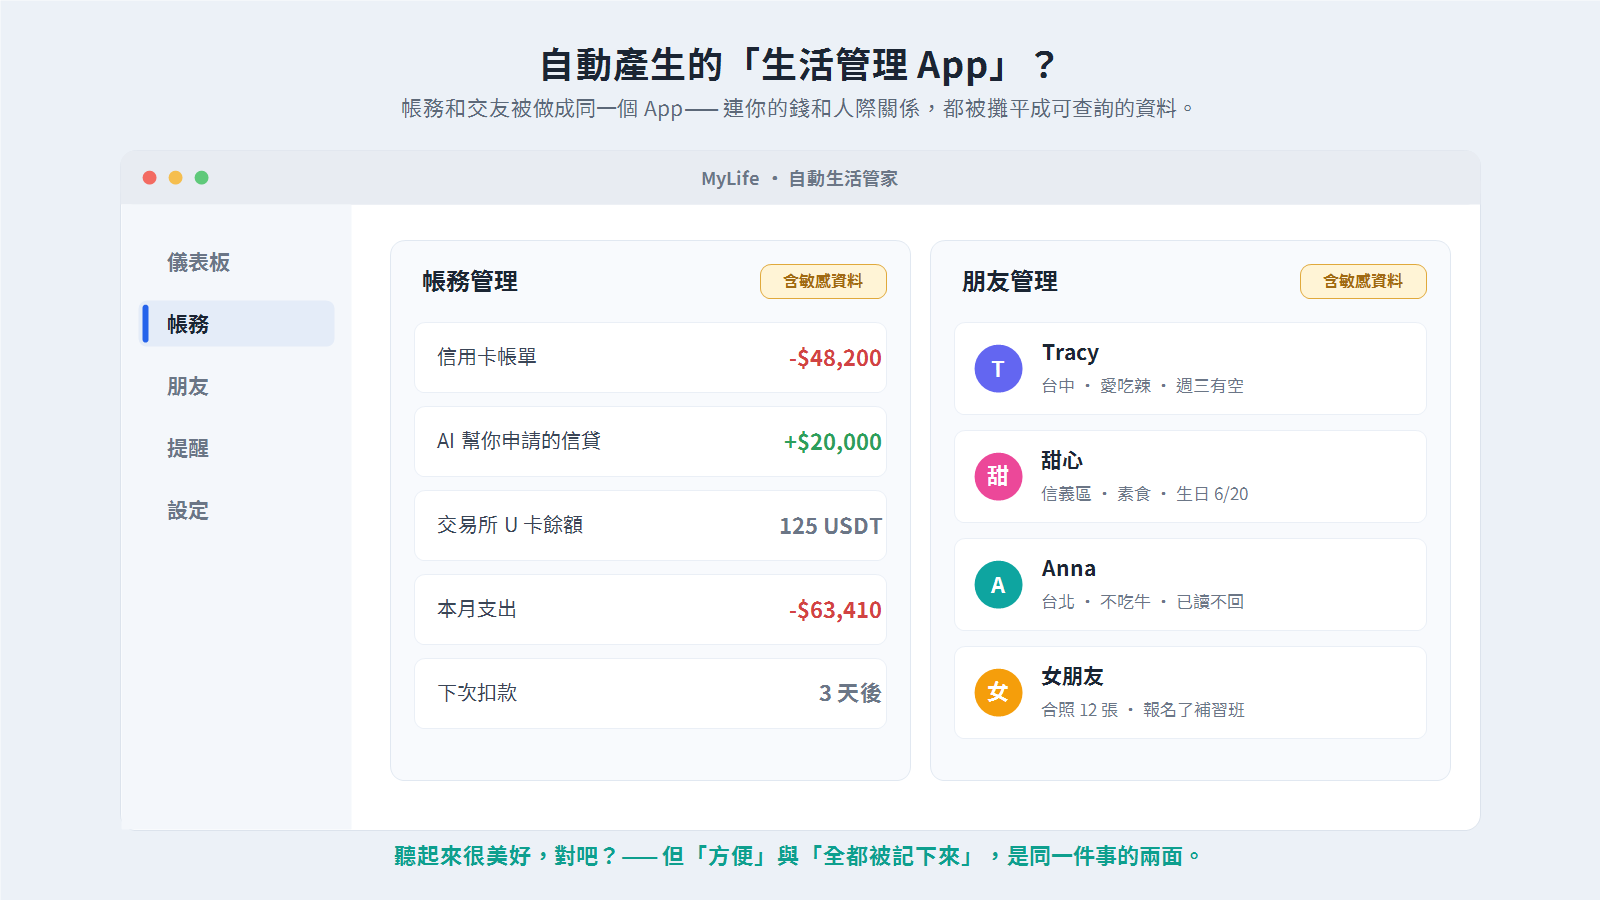Viewport: 1600px width, 900px height.
Task: Open Tracy's friend card
Action: tap(1190, 369)
